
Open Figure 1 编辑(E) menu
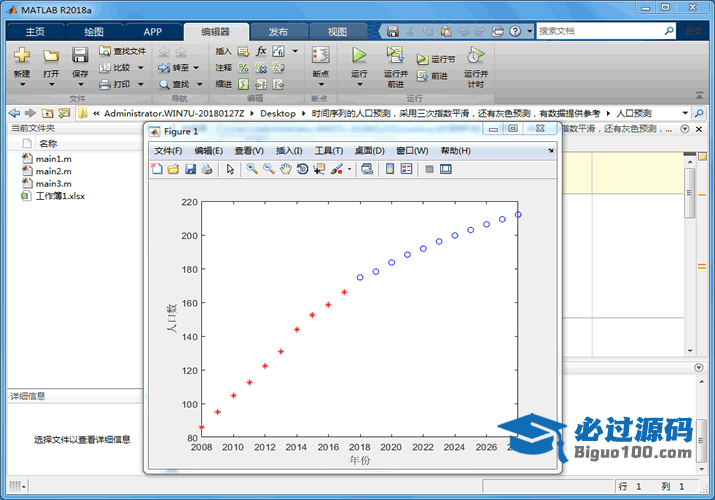pos(208,151)
